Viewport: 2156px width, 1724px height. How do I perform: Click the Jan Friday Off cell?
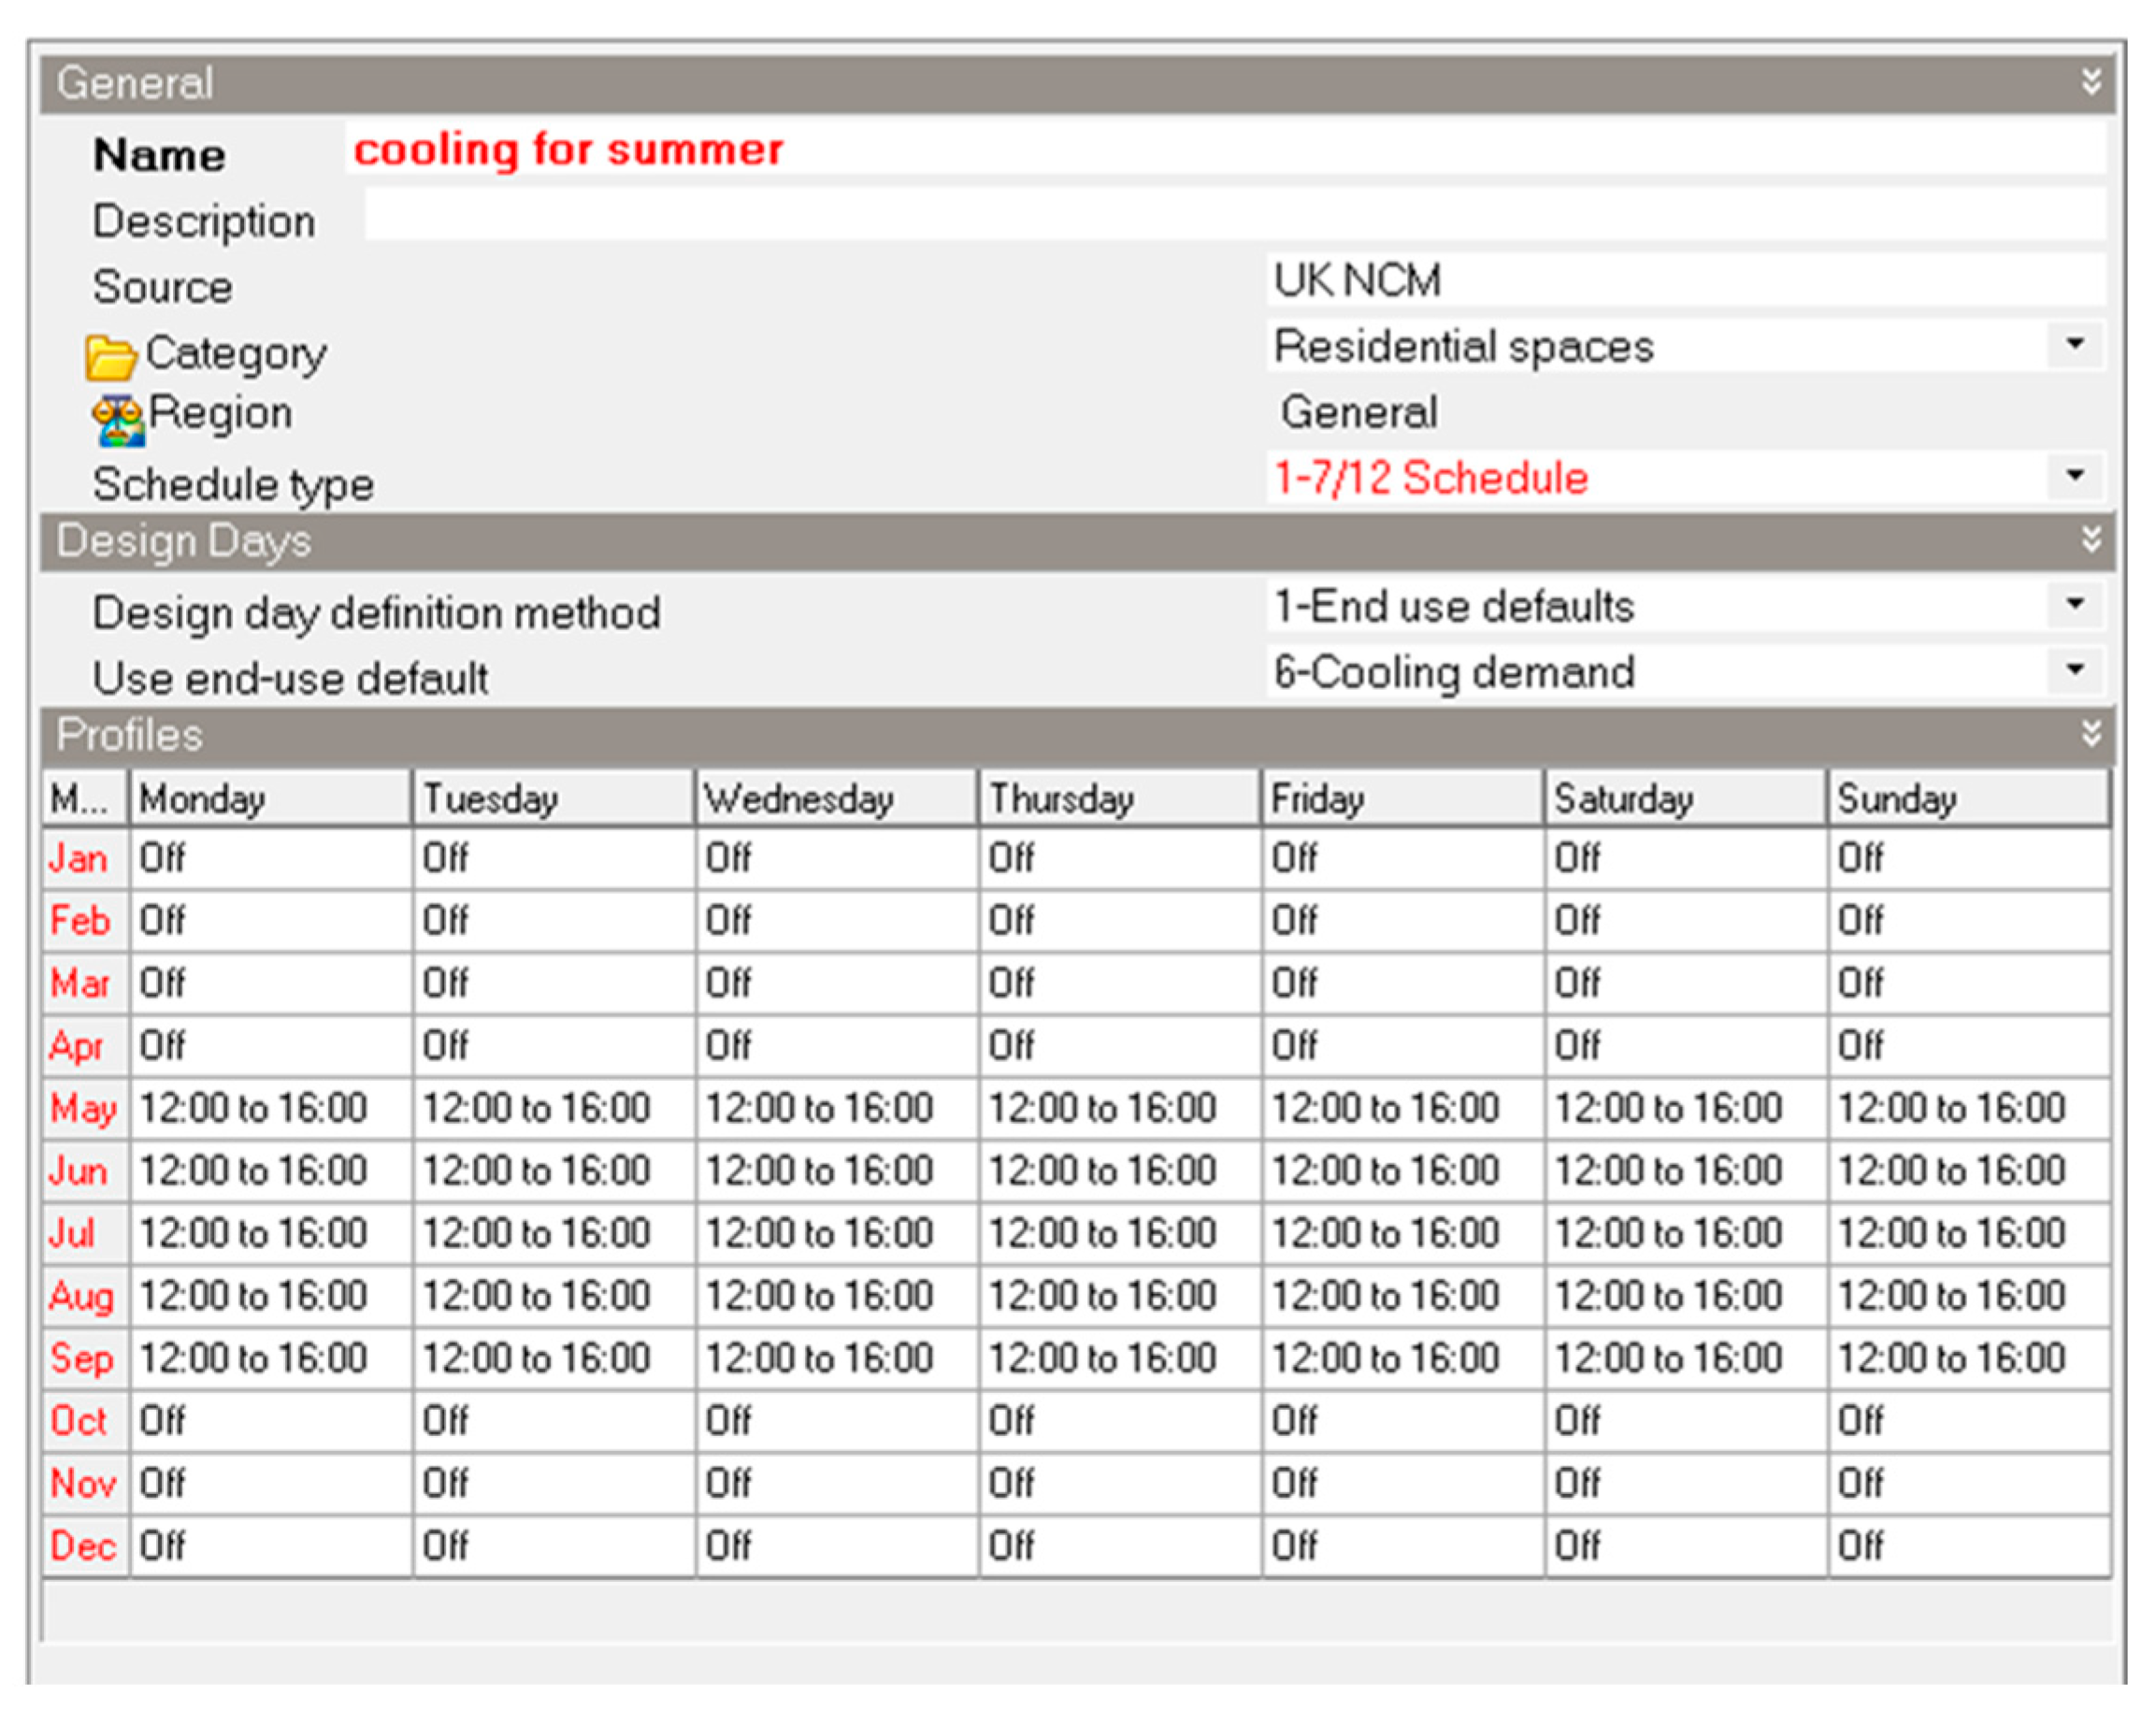point(1400,858)
